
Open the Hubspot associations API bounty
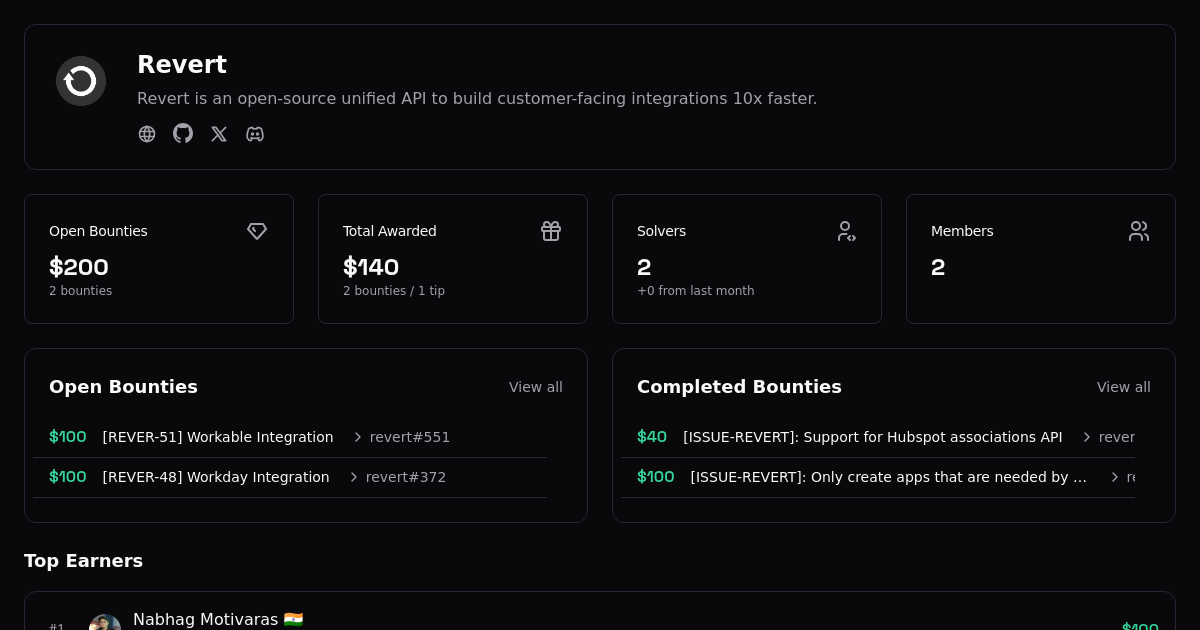point(872,437)
